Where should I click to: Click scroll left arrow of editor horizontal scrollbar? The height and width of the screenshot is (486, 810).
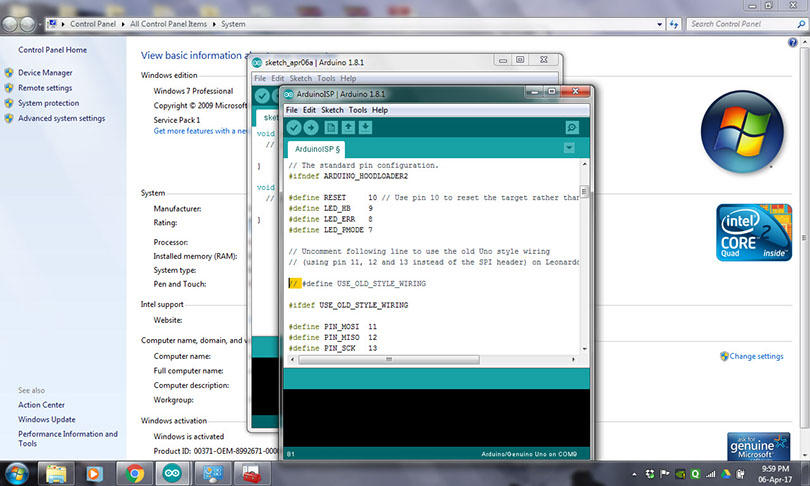tap(293, 359)
